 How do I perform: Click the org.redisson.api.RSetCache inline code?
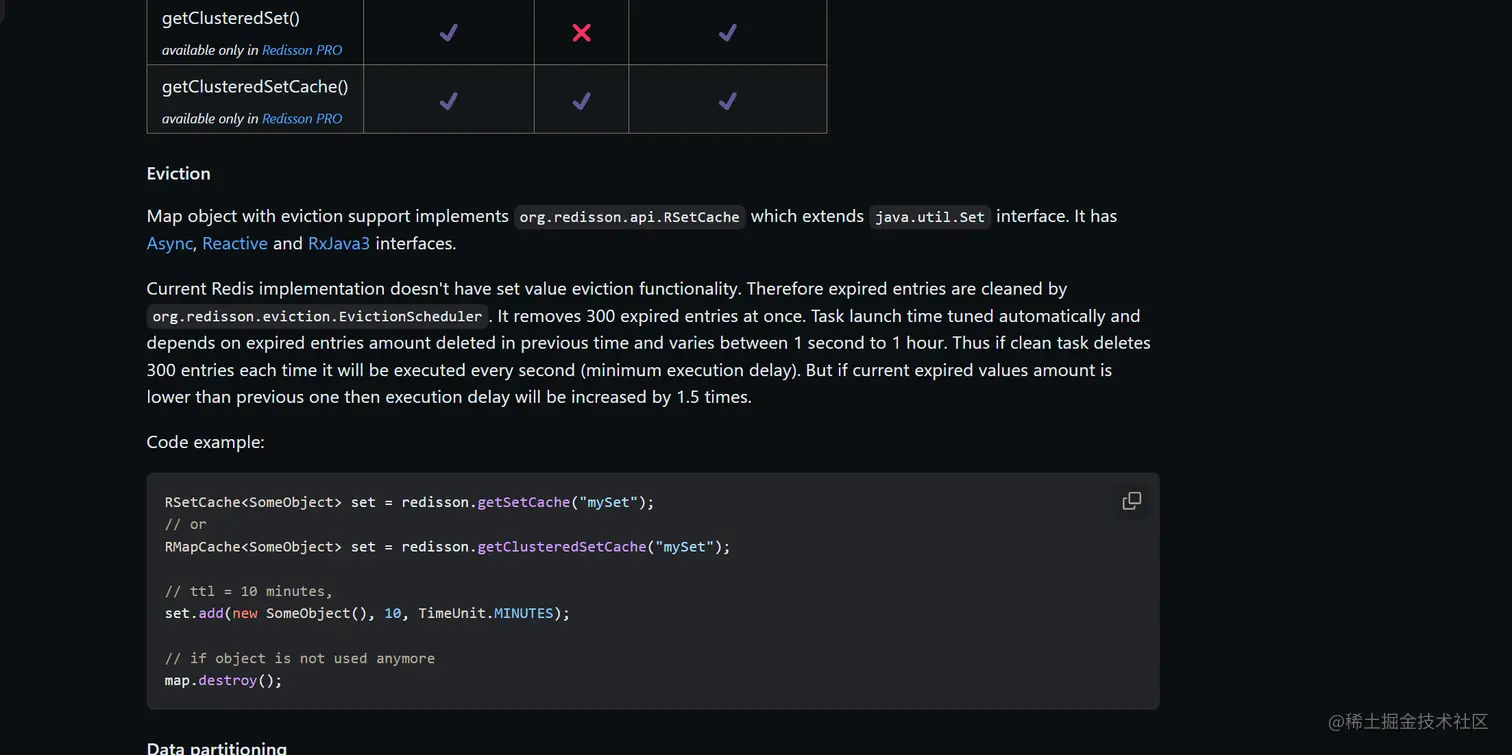click(x=629, y=217)
